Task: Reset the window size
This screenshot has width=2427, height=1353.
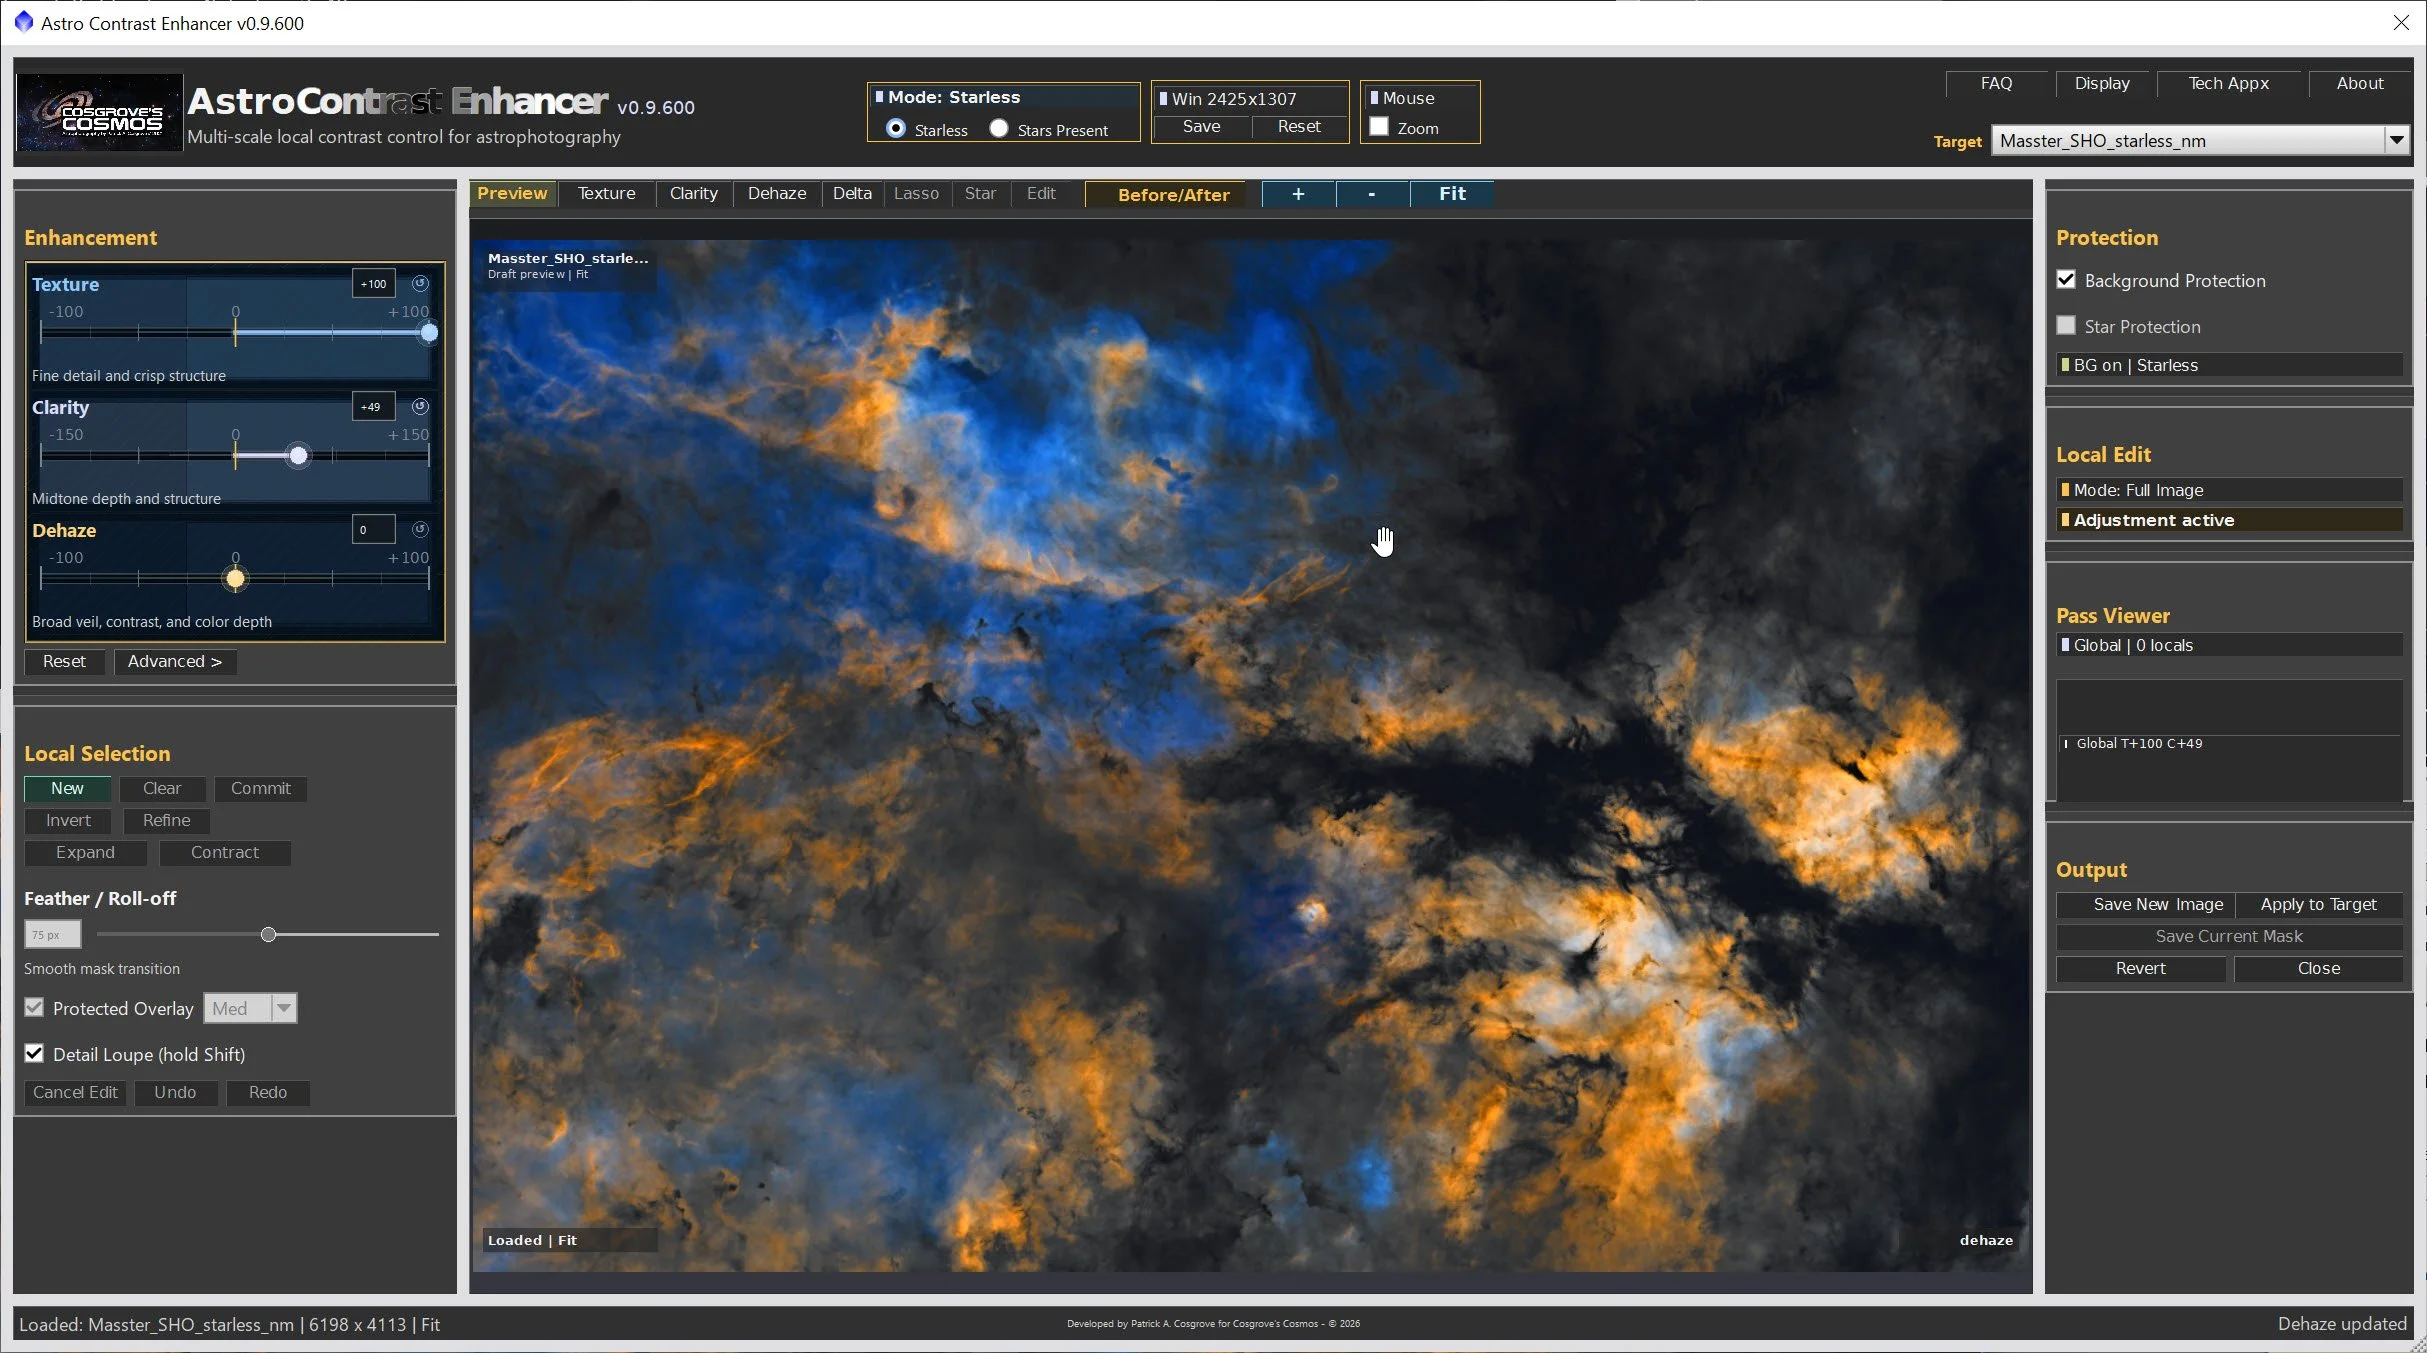Action: (x=1299, y=127)
